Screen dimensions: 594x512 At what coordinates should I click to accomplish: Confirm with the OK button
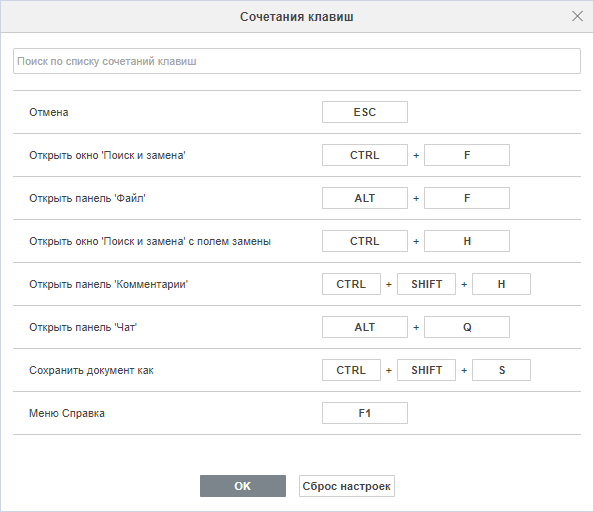(x=243, y=486)
